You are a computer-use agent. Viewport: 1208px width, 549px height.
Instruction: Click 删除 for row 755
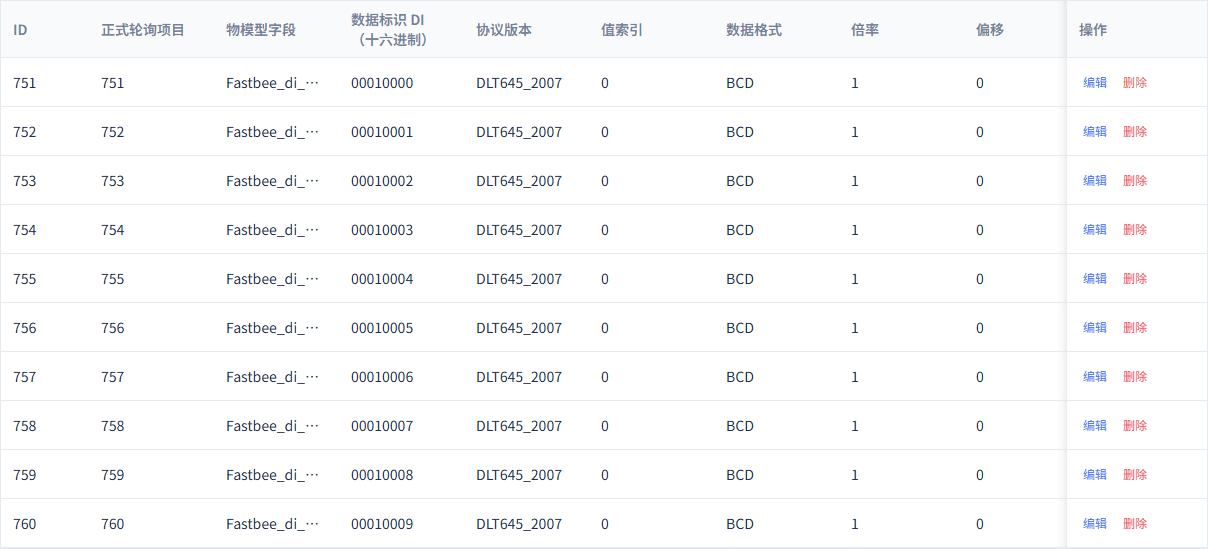click(x=1135, y=279)
